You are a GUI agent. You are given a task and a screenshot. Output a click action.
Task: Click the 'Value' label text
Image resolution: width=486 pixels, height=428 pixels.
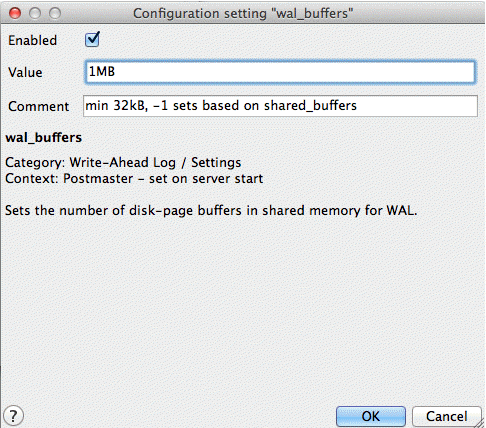pyautogui.click(x=25, y=72)
